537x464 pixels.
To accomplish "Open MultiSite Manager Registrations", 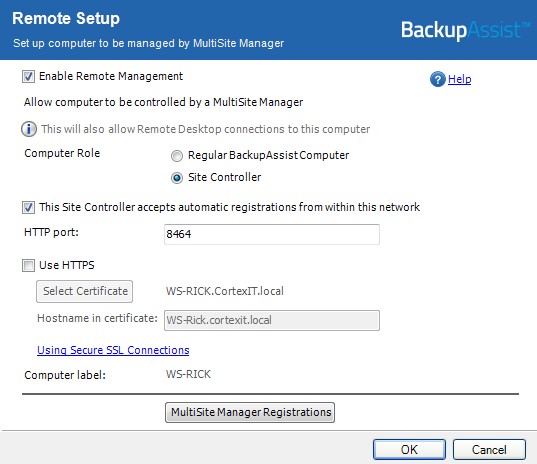I will [250, 412].
